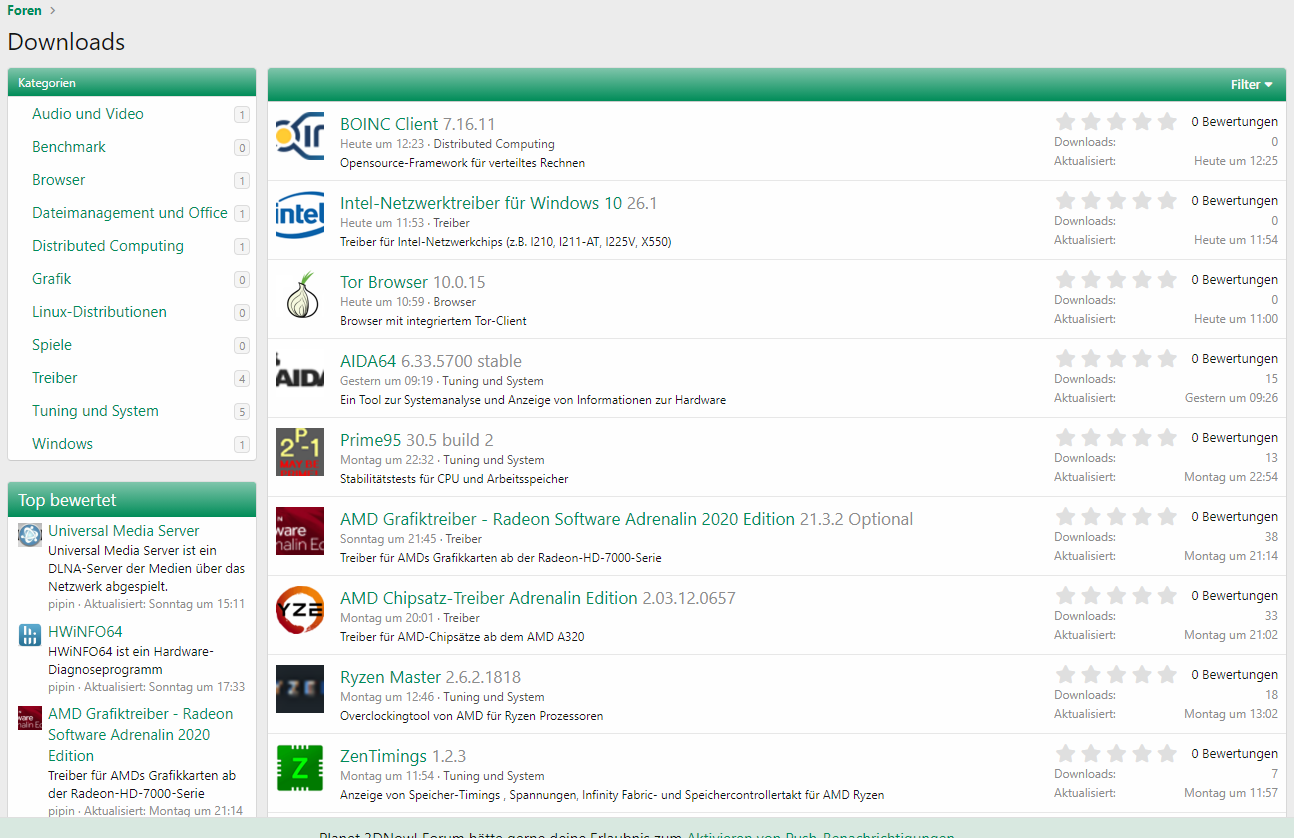Open the Windows category
The width and height of the screenshot is (1294, 838).
coord(62,444)
